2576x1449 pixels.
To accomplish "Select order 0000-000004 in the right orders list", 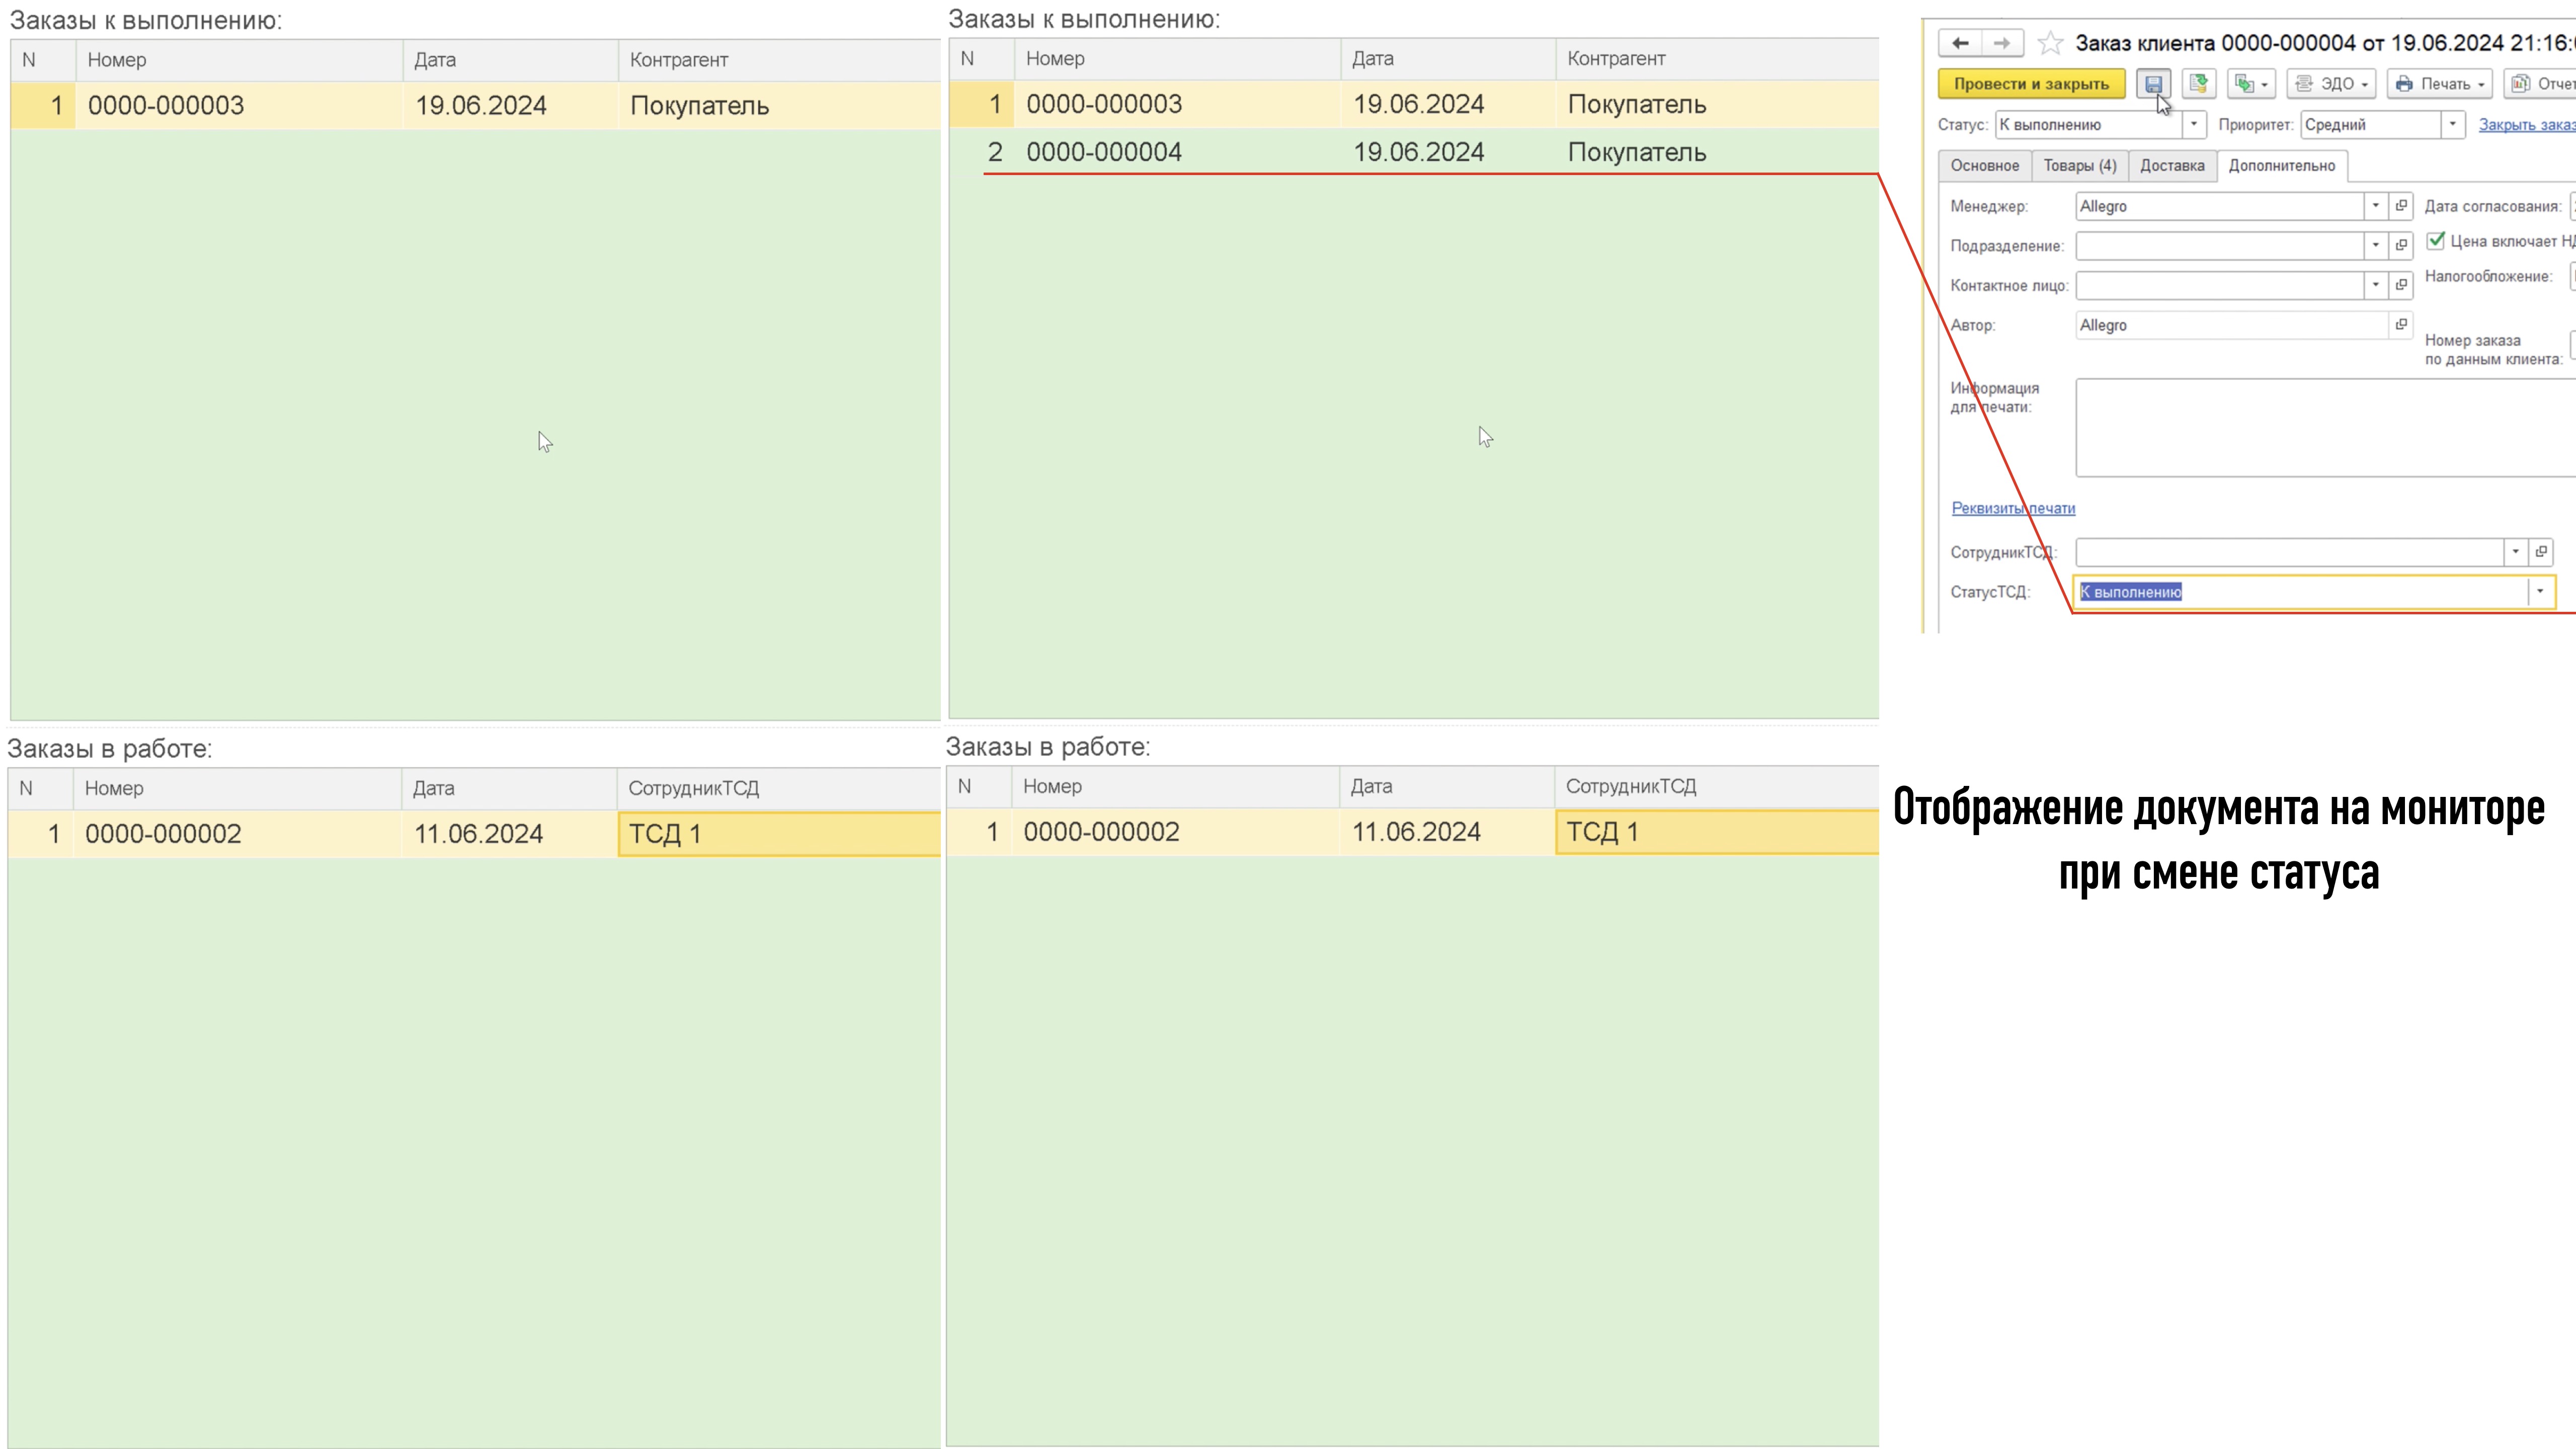I will coord(1414,152).
